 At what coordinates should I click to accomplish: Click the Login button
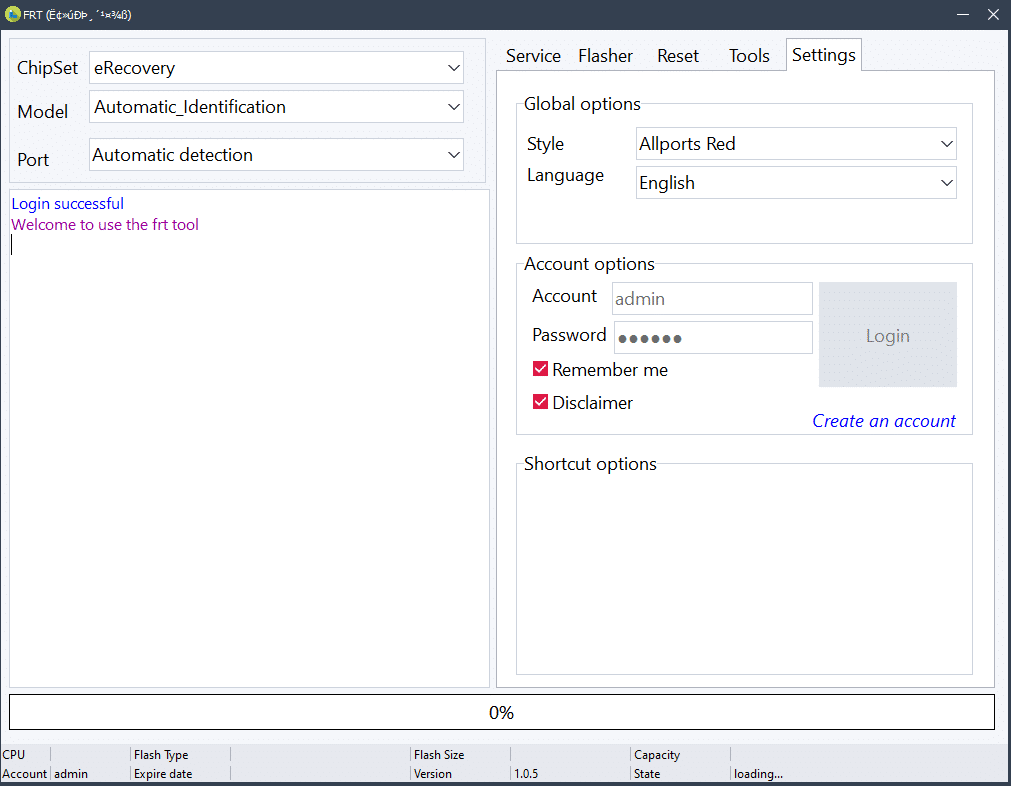(x=888, y=335)
